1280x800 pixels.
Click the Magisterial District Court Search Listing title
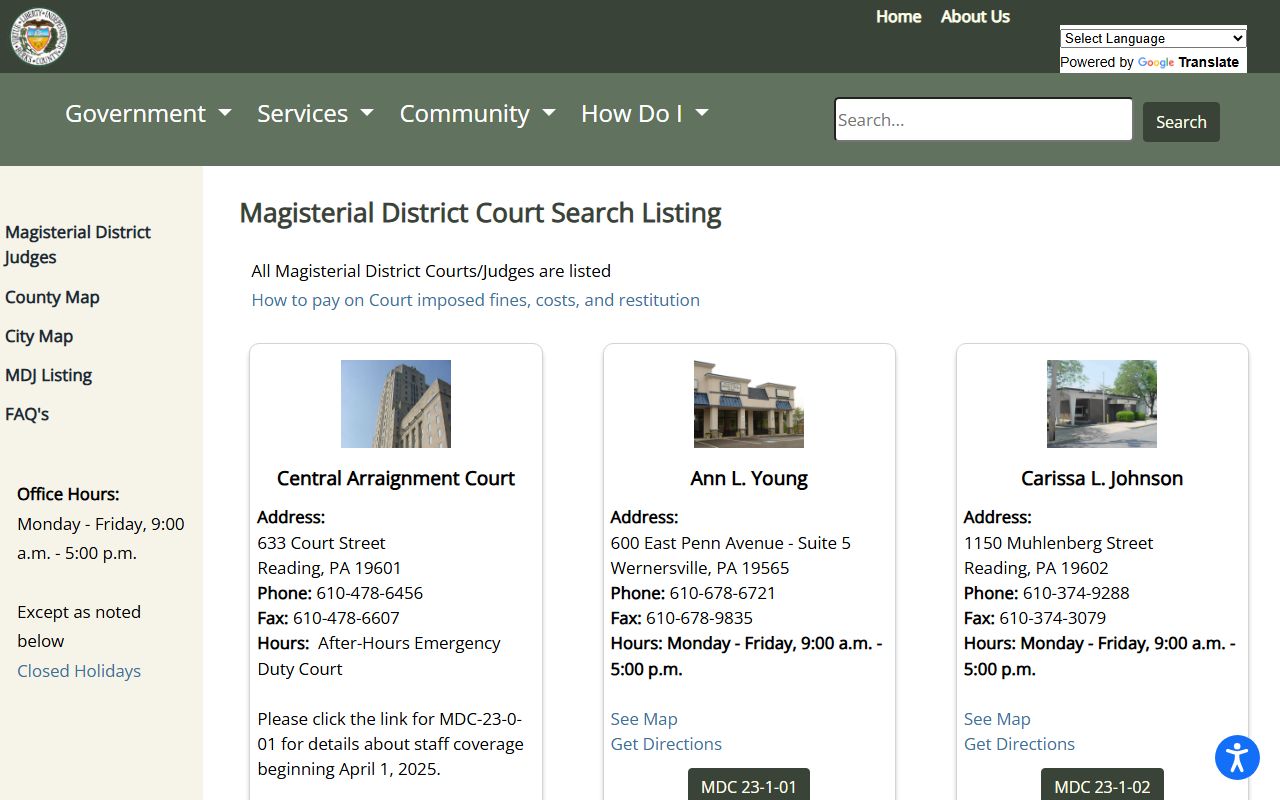480,213
